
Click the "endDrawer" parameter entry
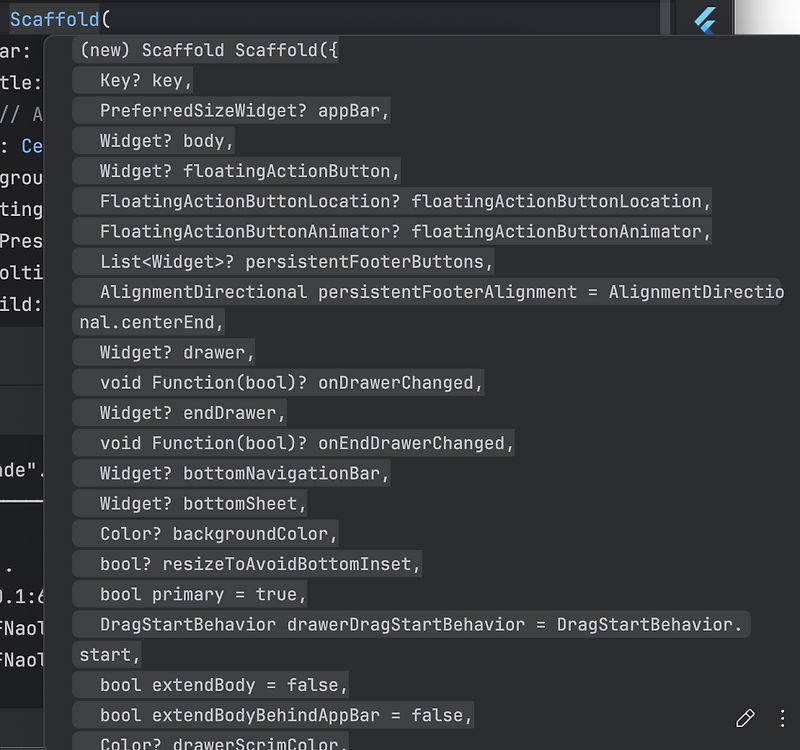(190, 412)
